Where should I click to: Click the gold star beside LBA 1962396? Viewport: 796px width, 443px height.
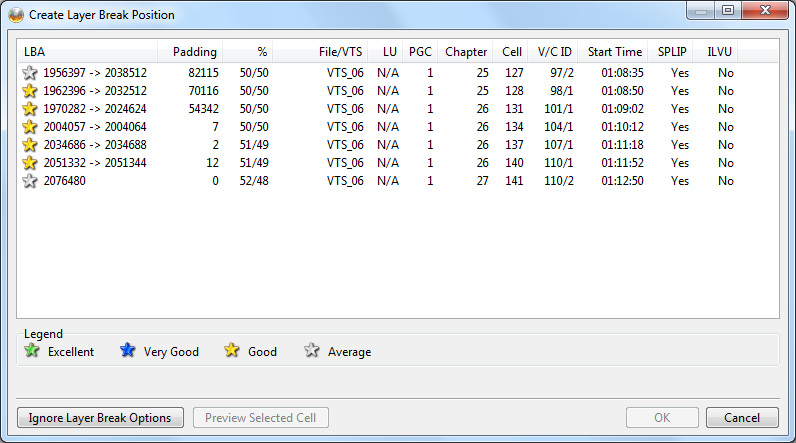[x=30, y=91]
